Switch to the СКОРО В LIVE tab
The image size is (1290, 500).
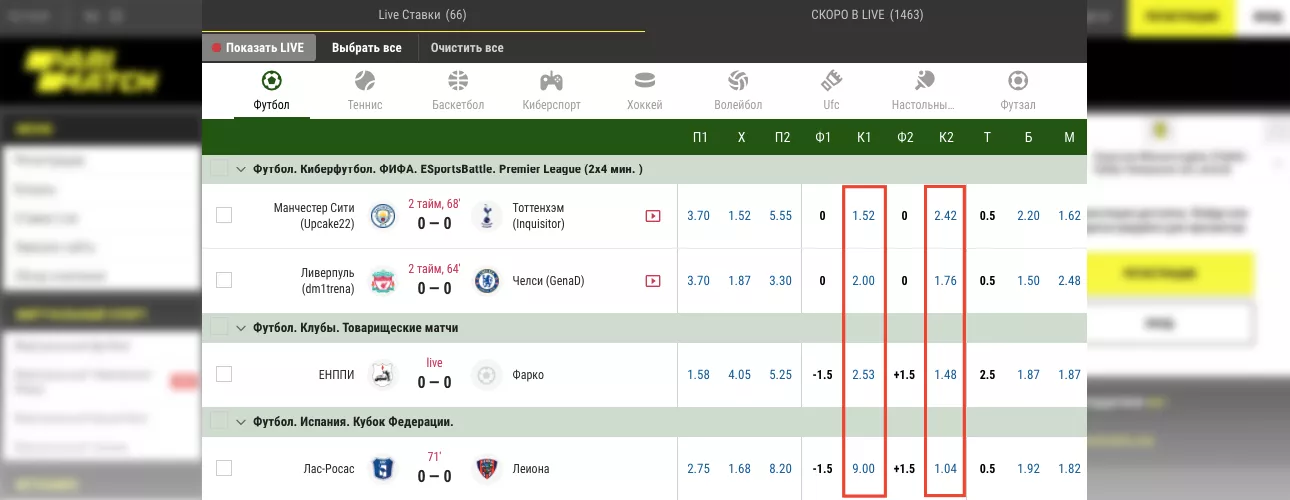(867, 15)
